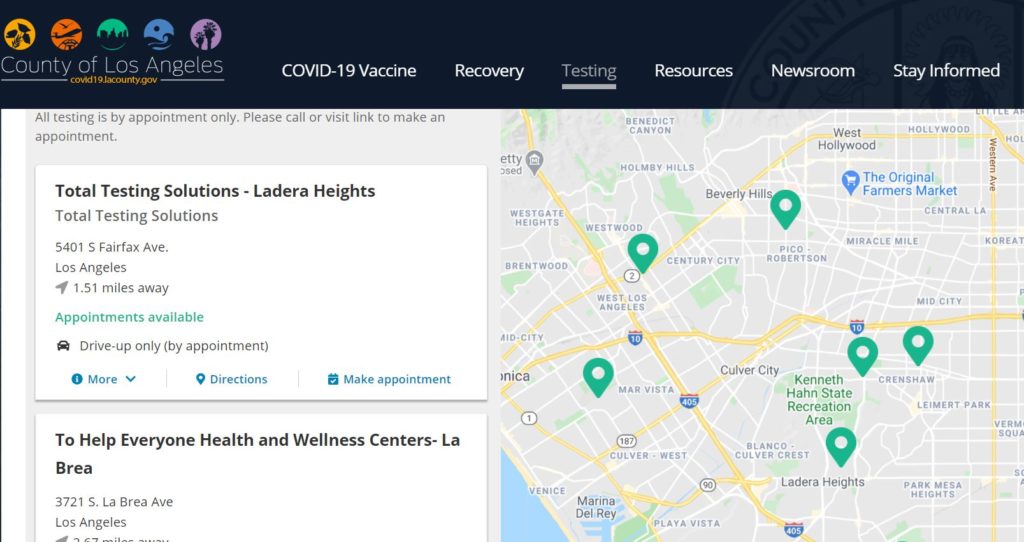
Task: Click the info icon beside More
Action: [77, 379]
